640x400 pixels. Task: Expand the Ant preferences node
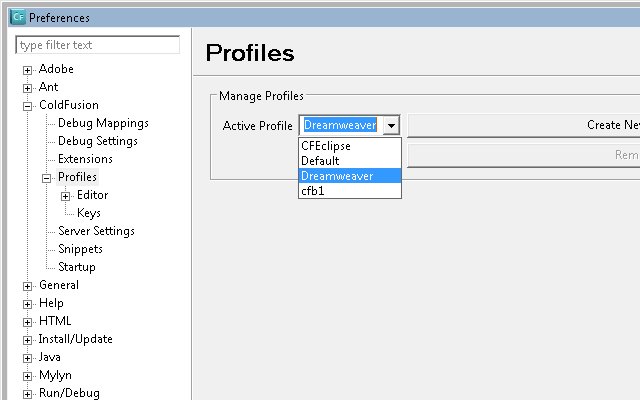click(27, 88)
